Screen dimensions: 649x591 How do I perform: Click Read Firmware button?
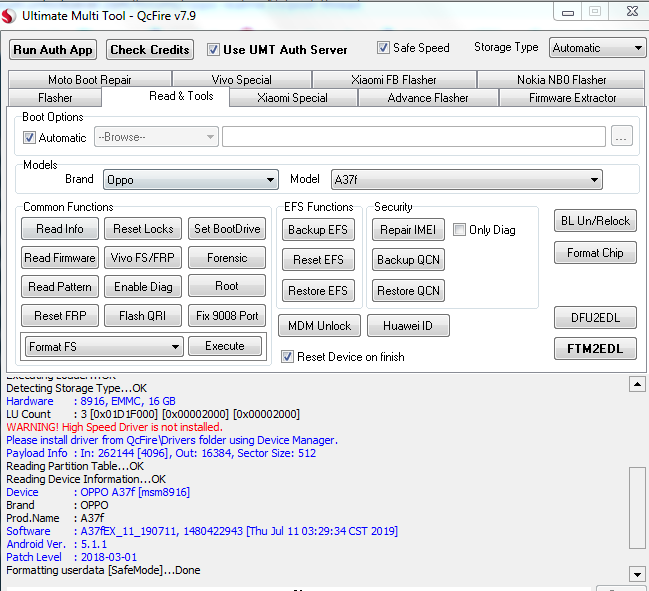60,258
